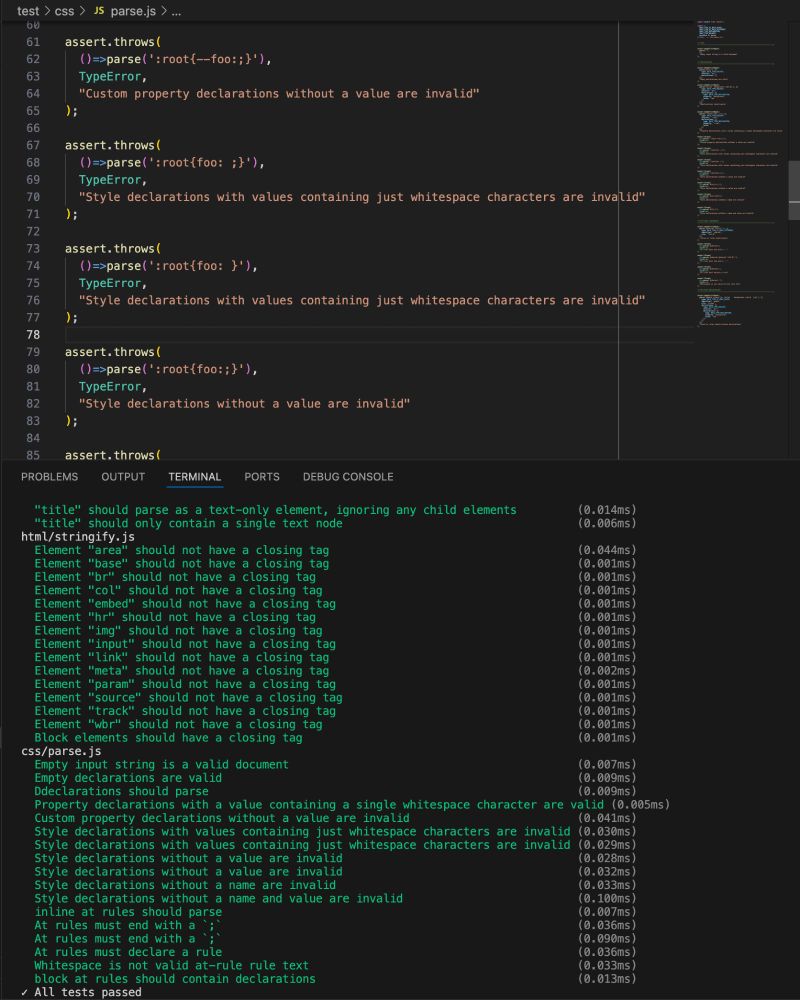Screen dimensions: 800x1000
Task: Click "Style declarations without a value" string, line 82
Action: pyautogui.click(x=244, y=404)
